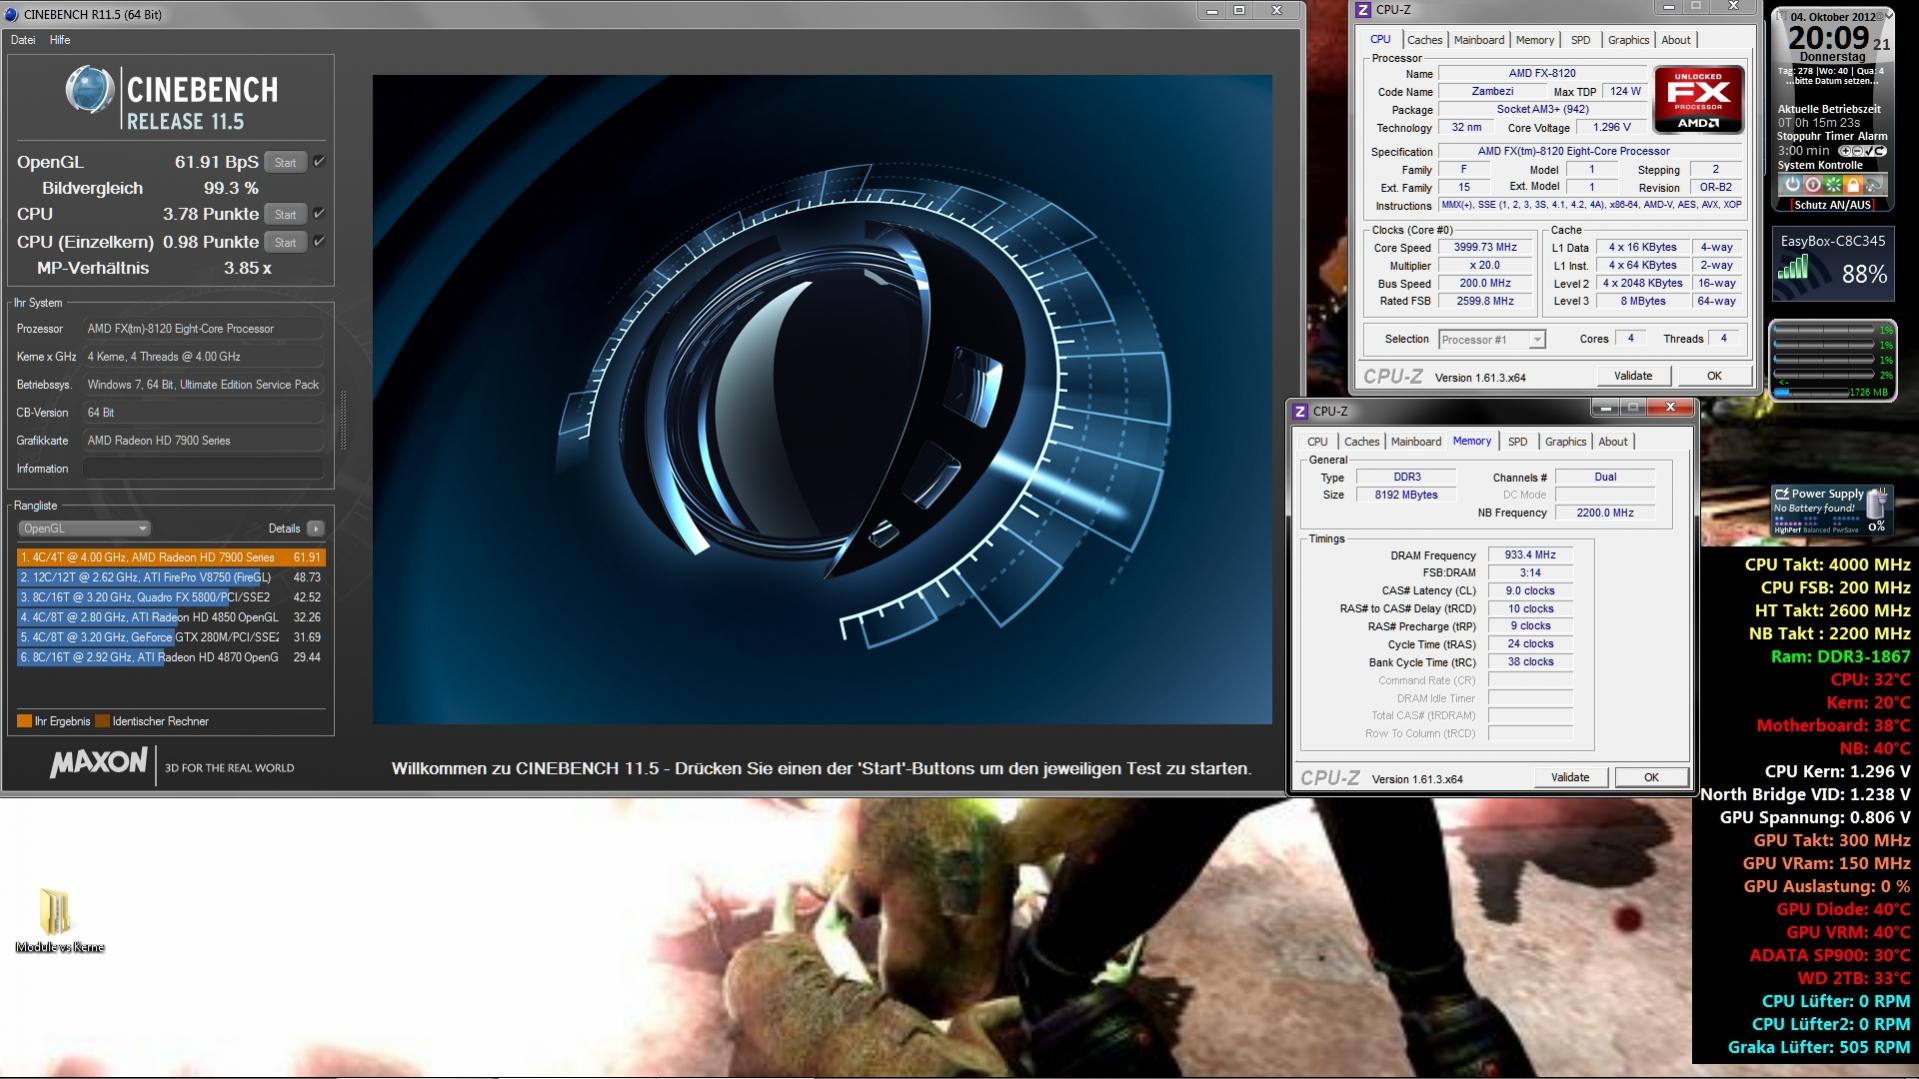Select ranking entry 1 AMD Radeon HD 7900
The width and height of the screenshot is (1919, 1079).
(171, 557)
